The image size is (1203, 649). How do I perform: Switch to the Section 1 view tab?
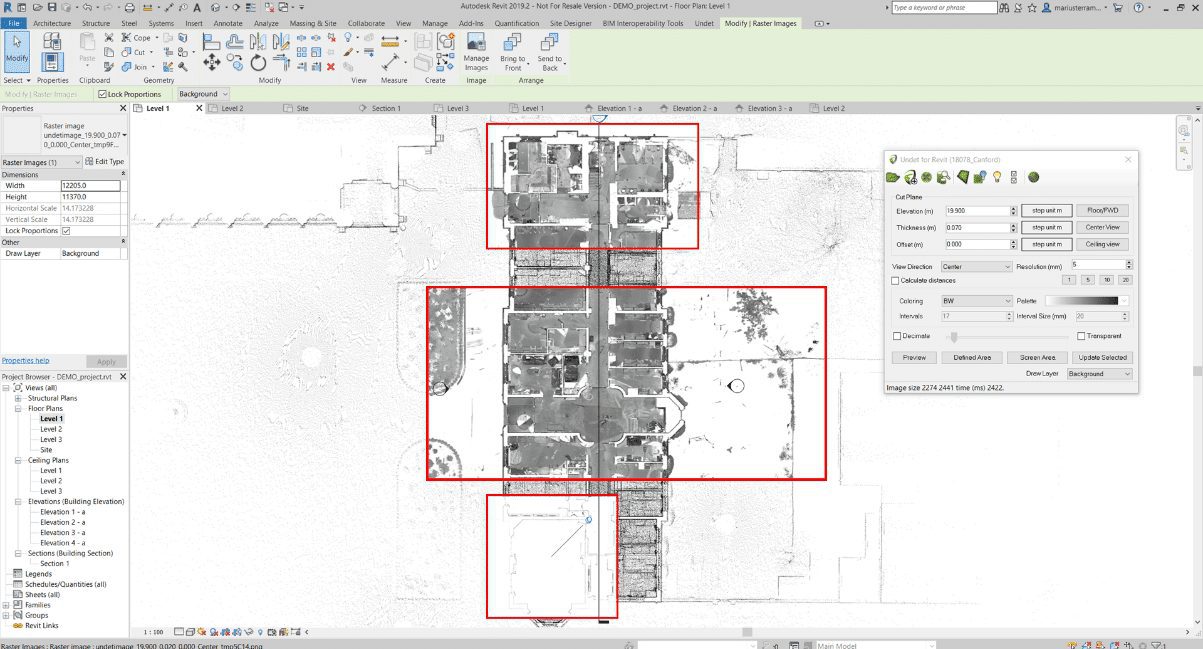pos(385,108)
